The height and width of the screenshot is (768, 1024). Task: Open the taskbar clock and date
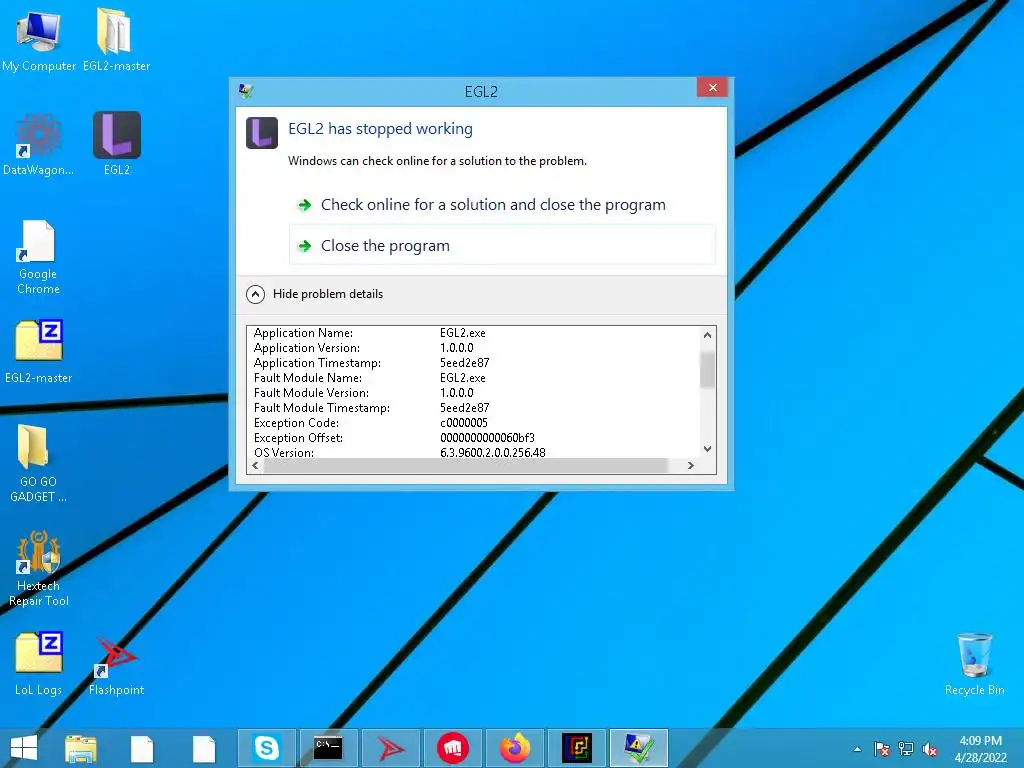980,748
